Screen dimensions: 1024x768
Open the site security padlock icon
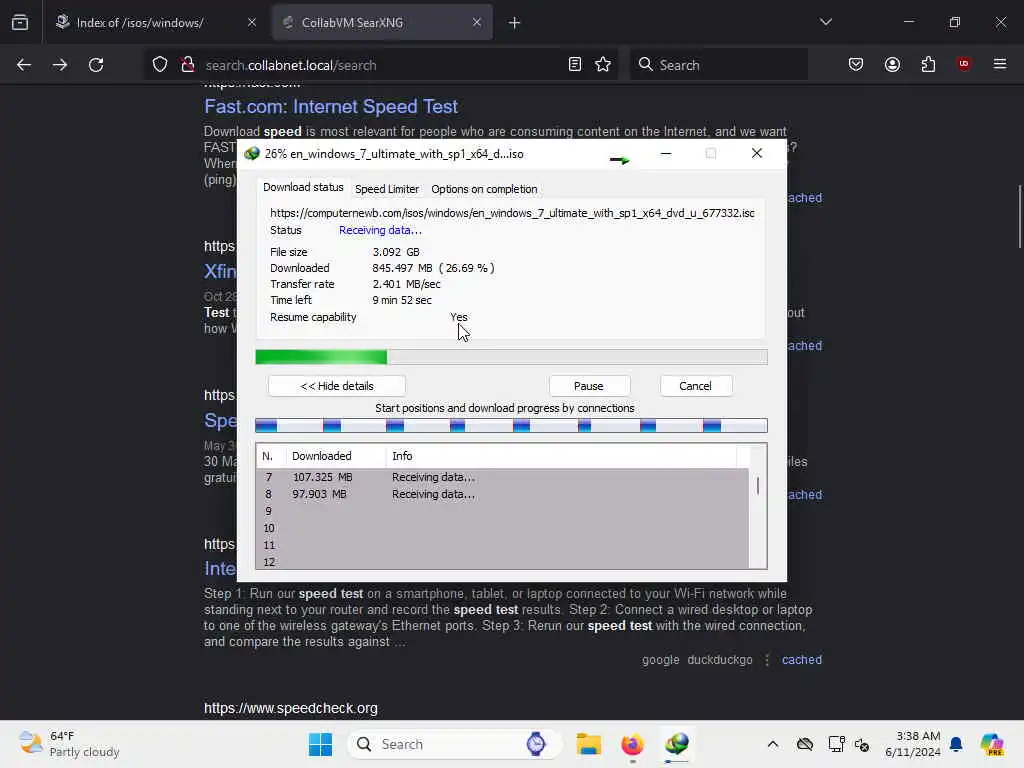pyautogui.click(x=188, y=65)
